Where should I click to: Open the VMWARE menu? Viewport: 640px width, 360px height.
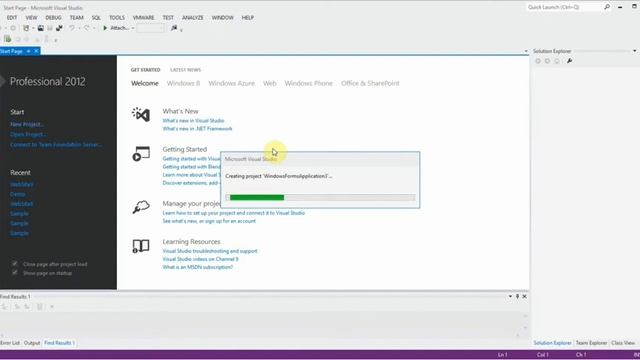tap(143, 18)
